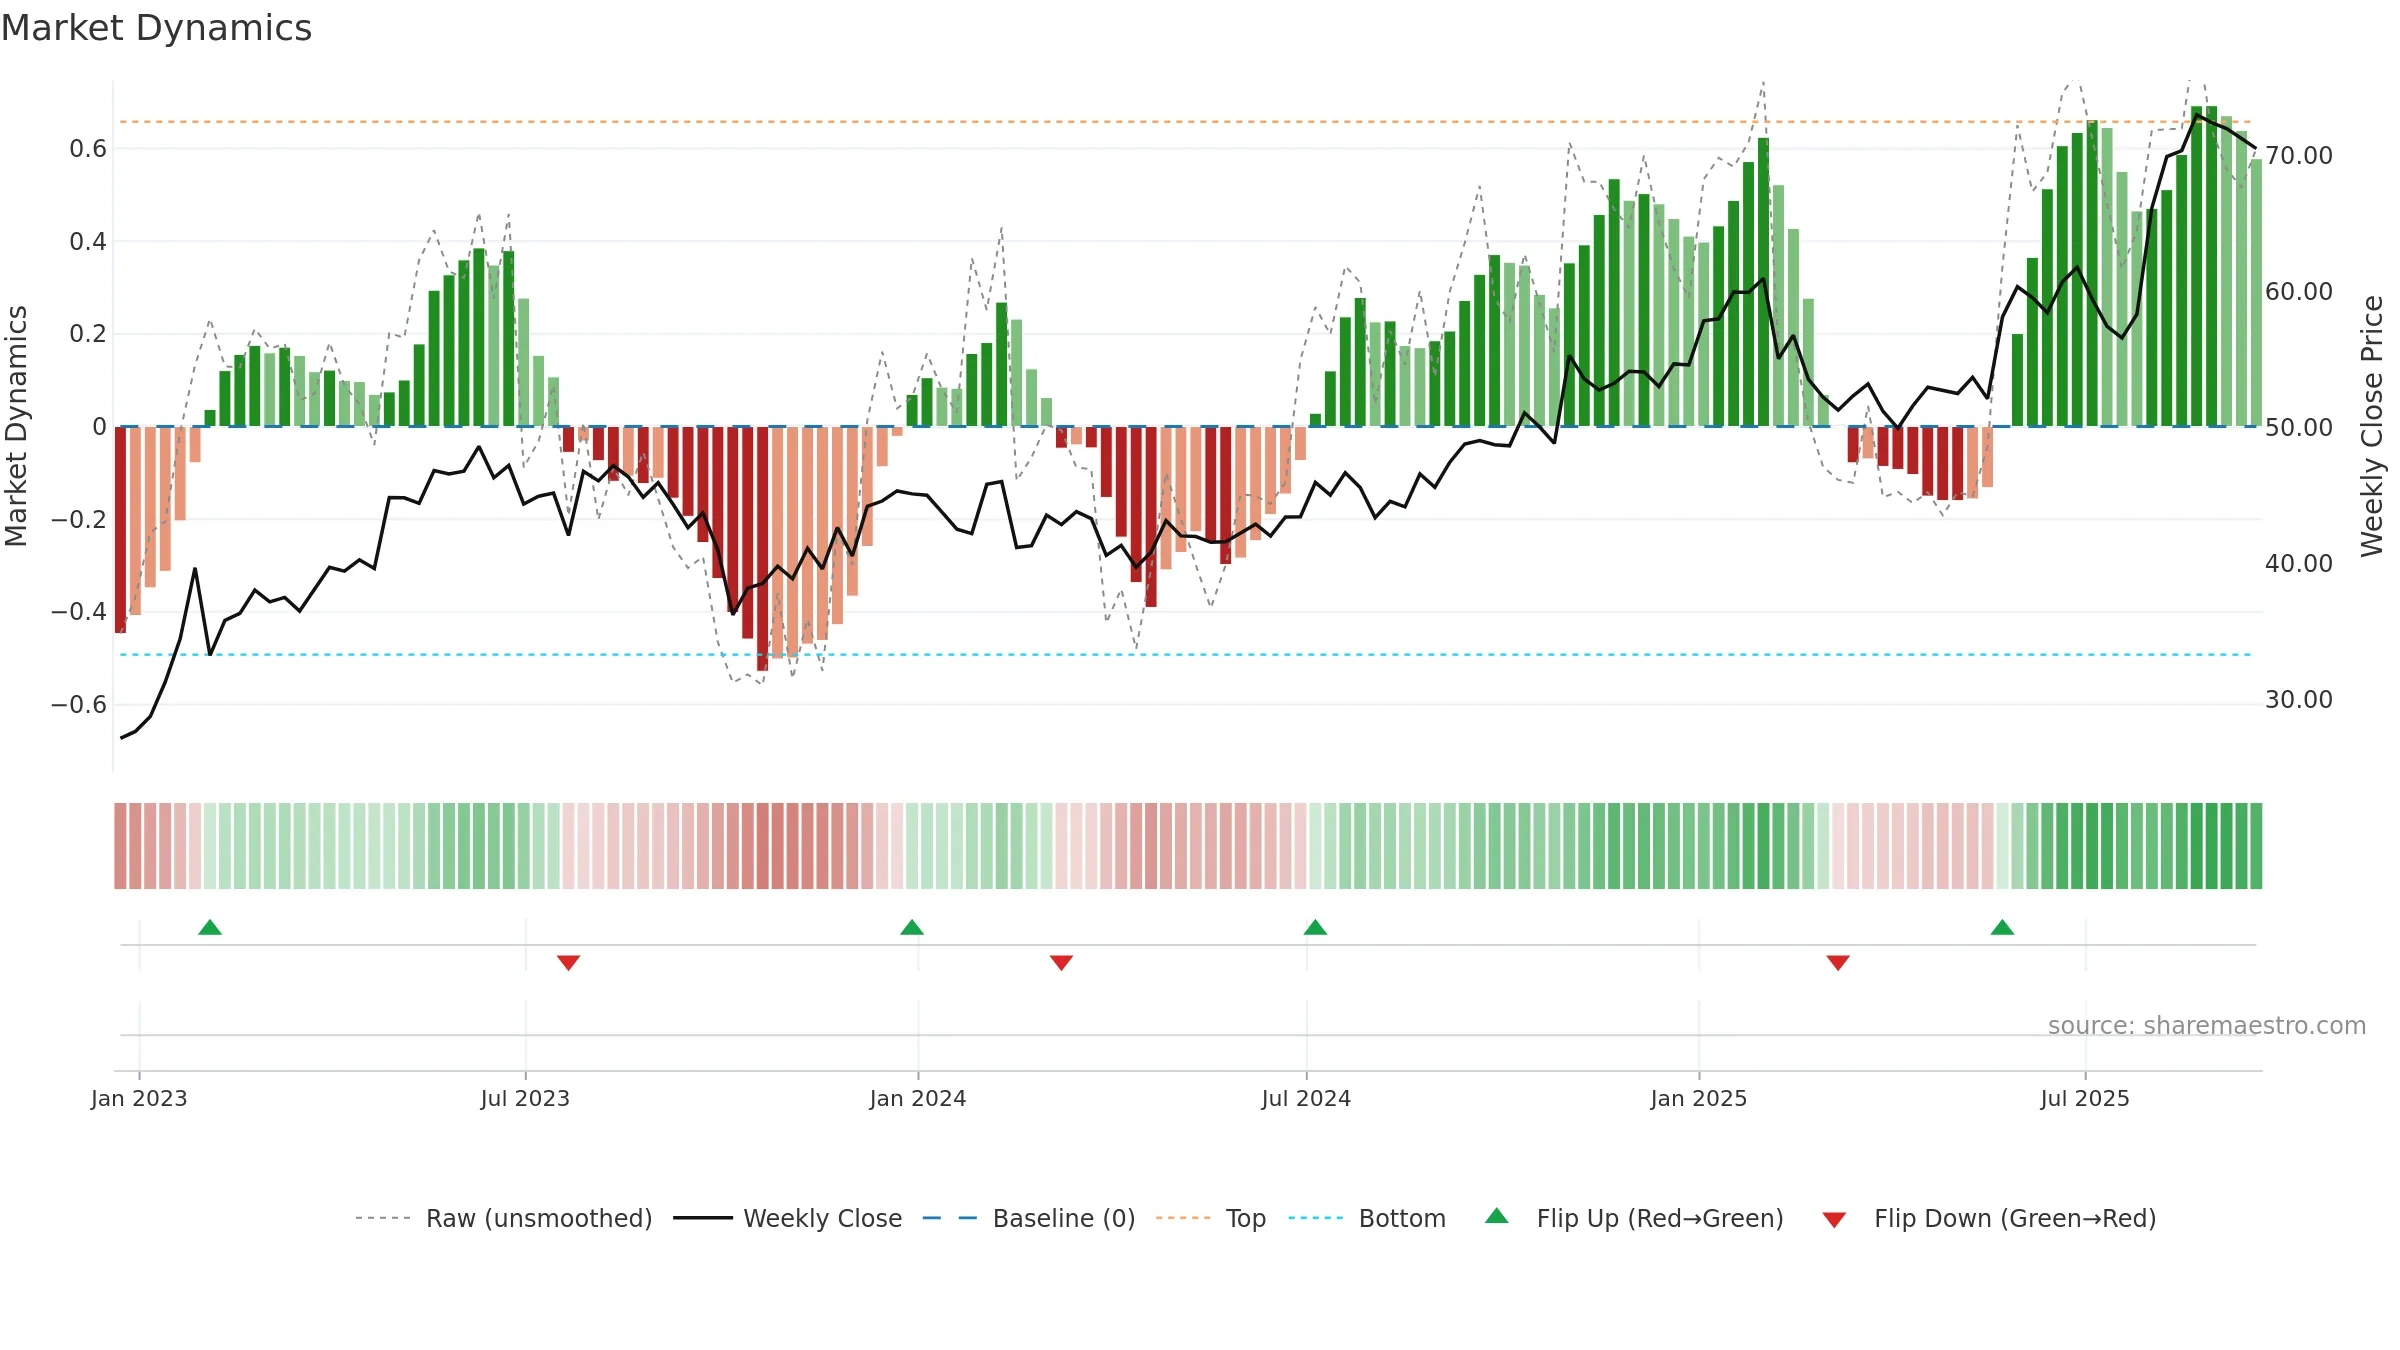This screenshot has width=2400, height=1350.
Task: Click the red flip-down triangle in March 2024
Action: (x=1061, y=962)
